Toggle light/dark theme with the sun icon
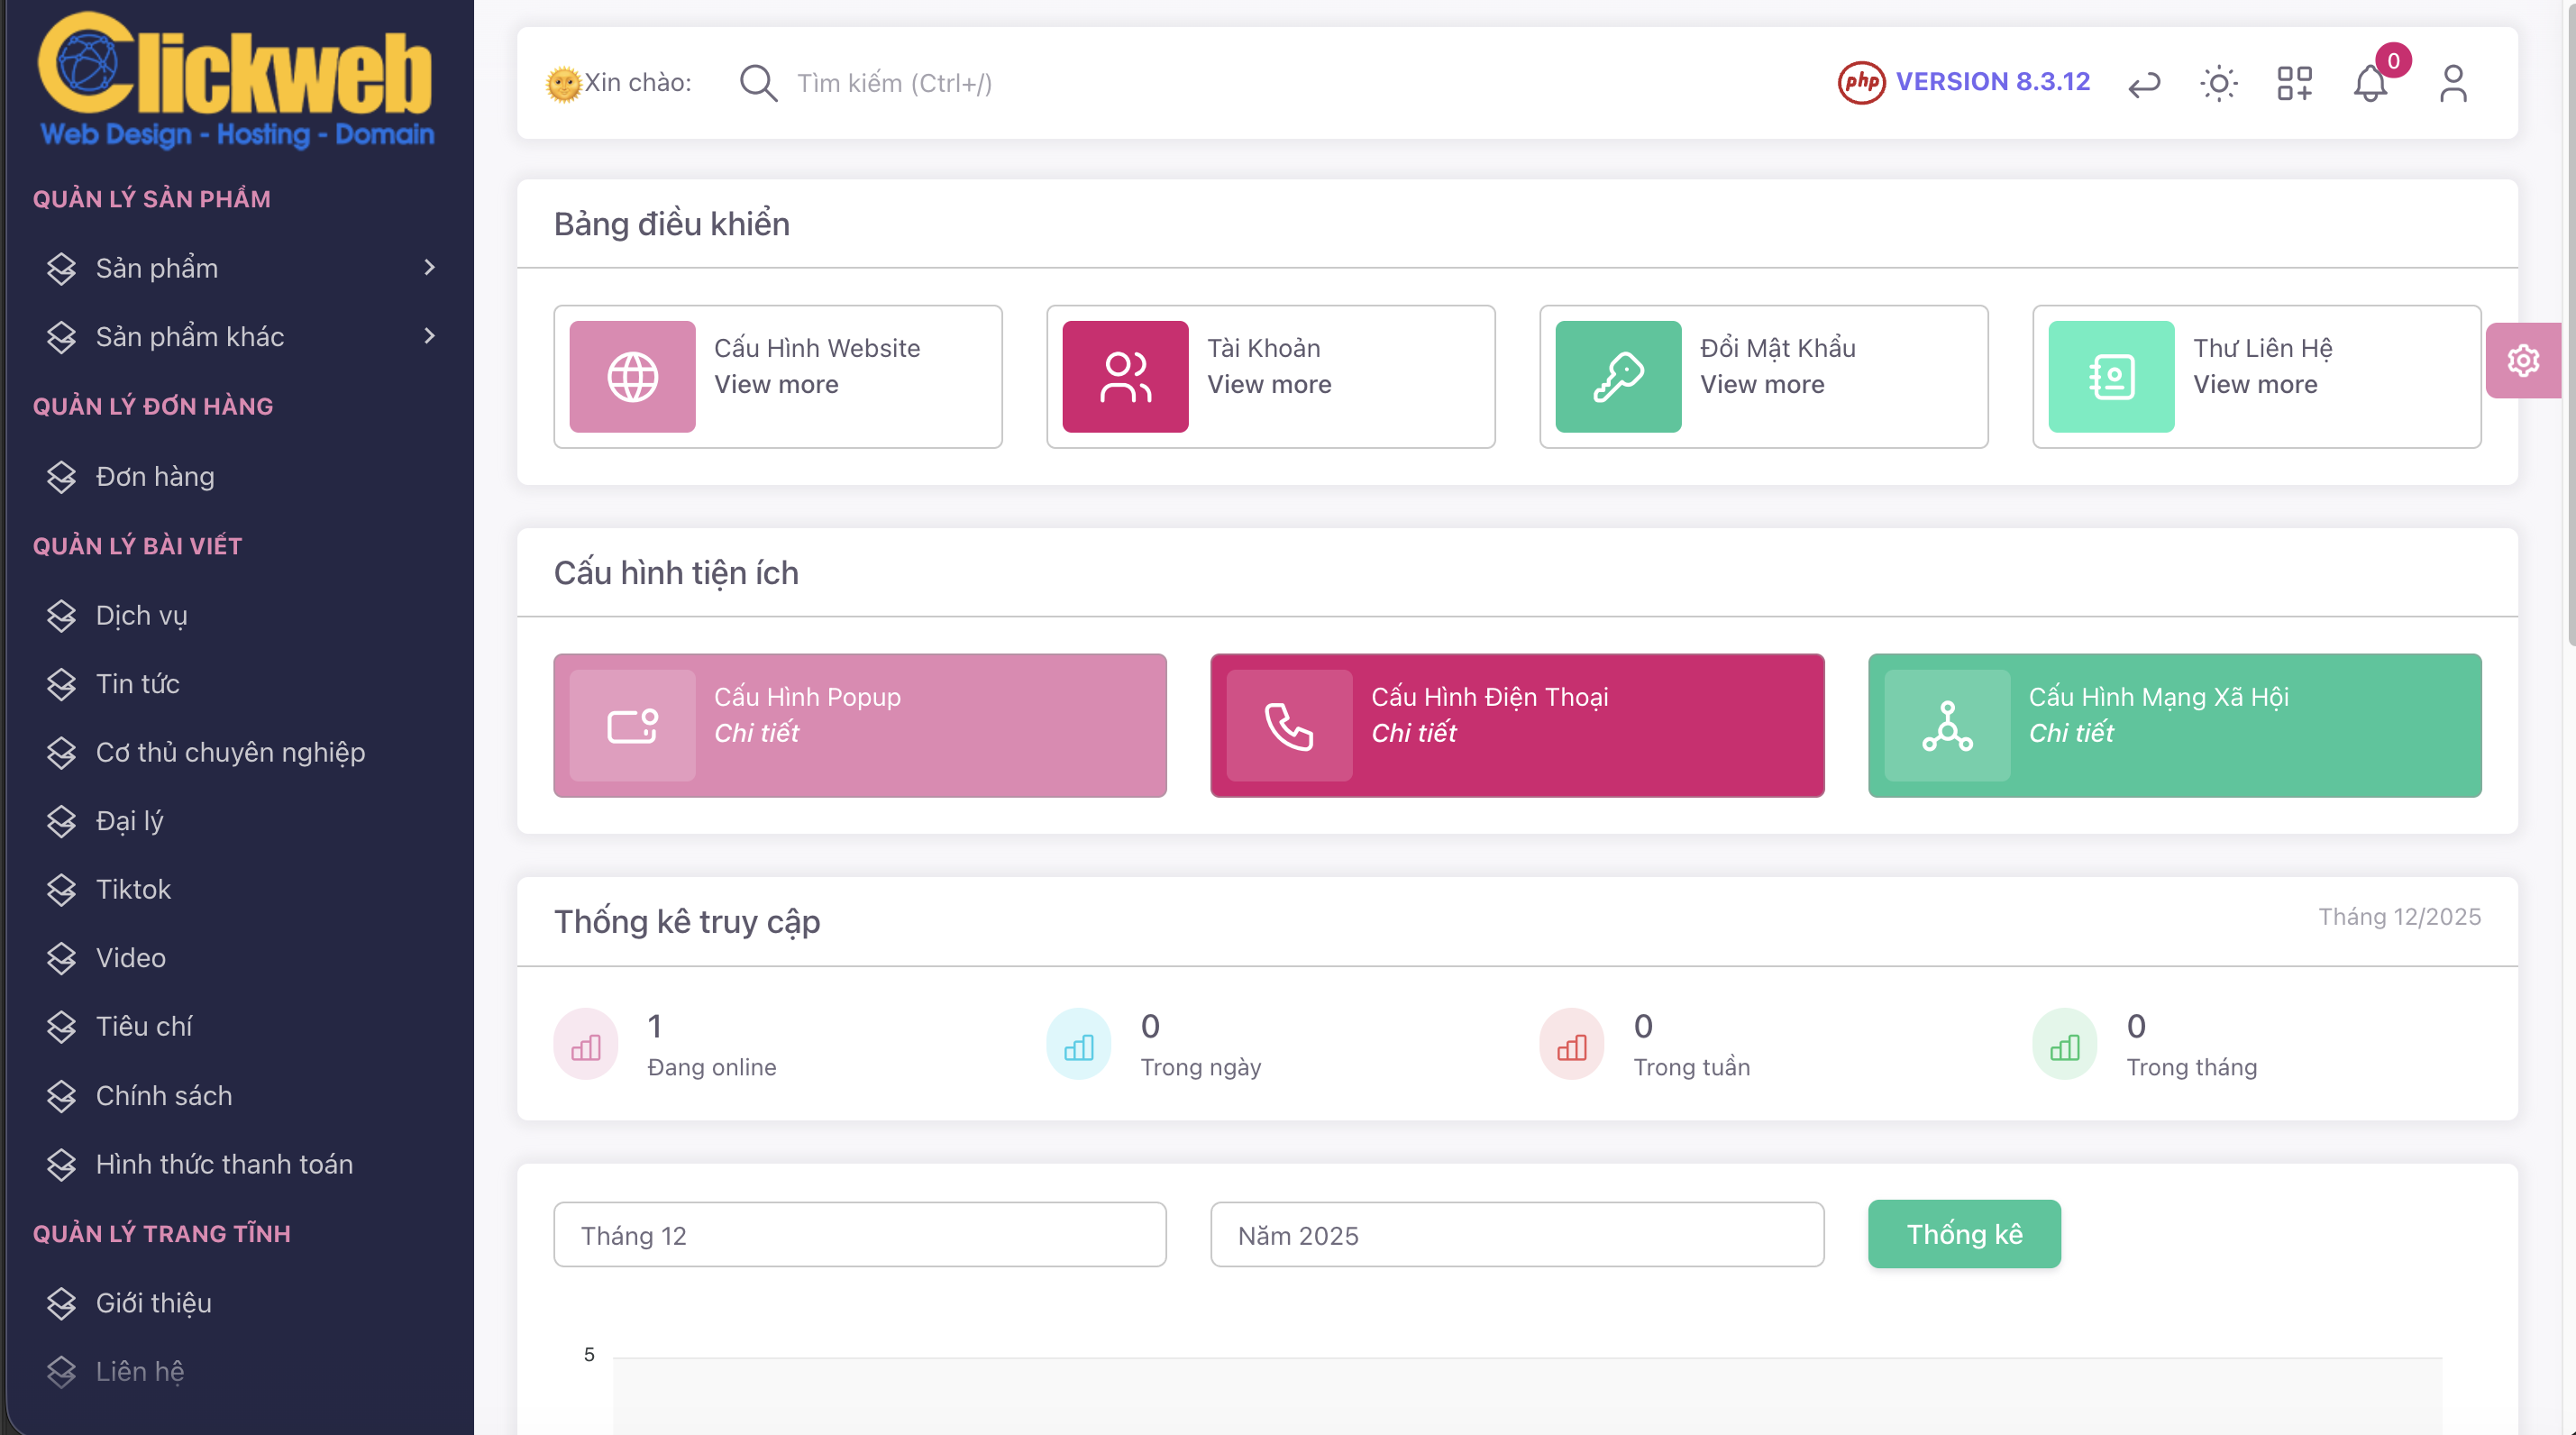Viewport: 2576px width, 1435px height. (2218, 84)
